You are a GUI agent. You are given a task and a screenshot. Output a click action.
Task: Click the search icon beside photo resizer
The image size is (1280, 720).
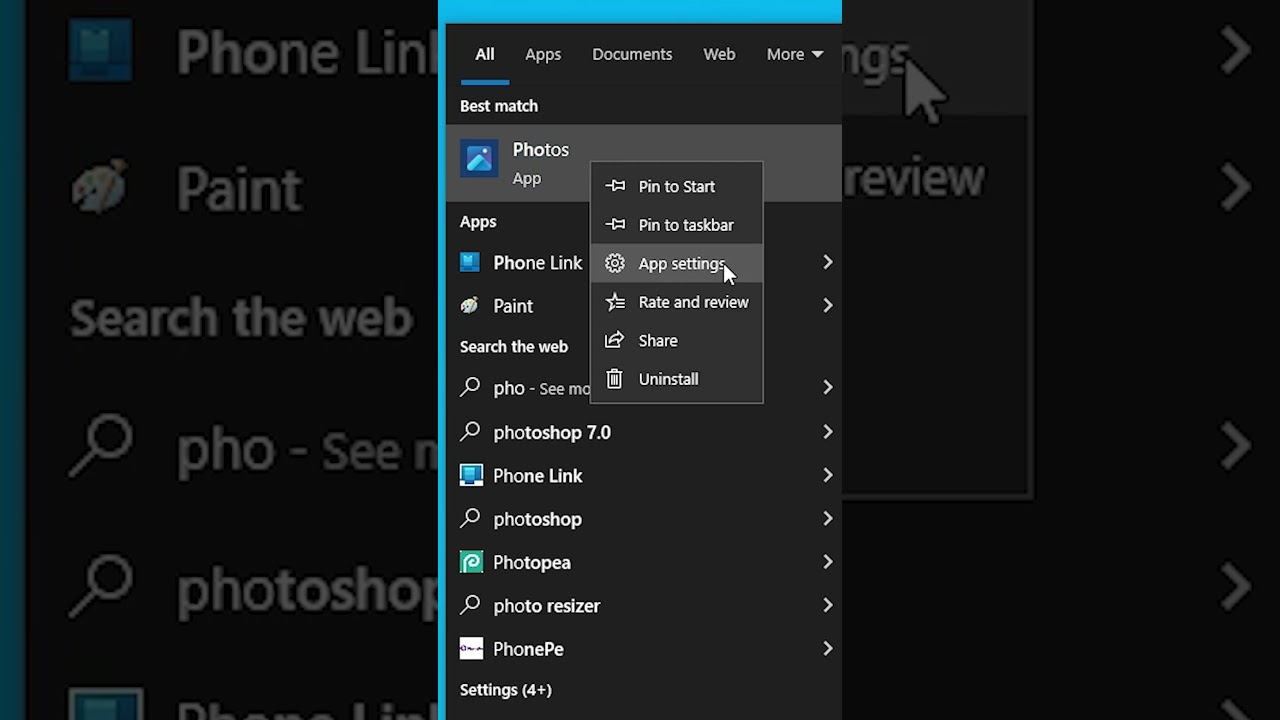[470, 605]
